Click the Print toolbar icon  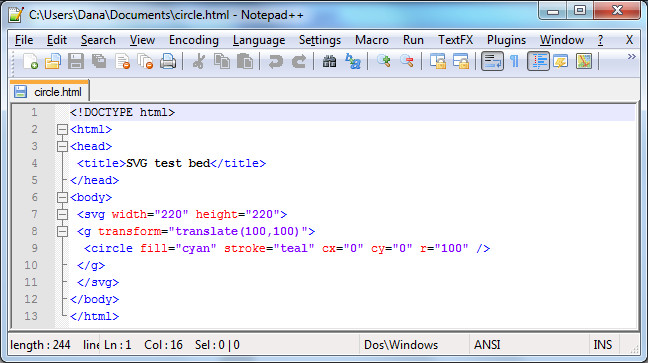(x=168, y=62)
